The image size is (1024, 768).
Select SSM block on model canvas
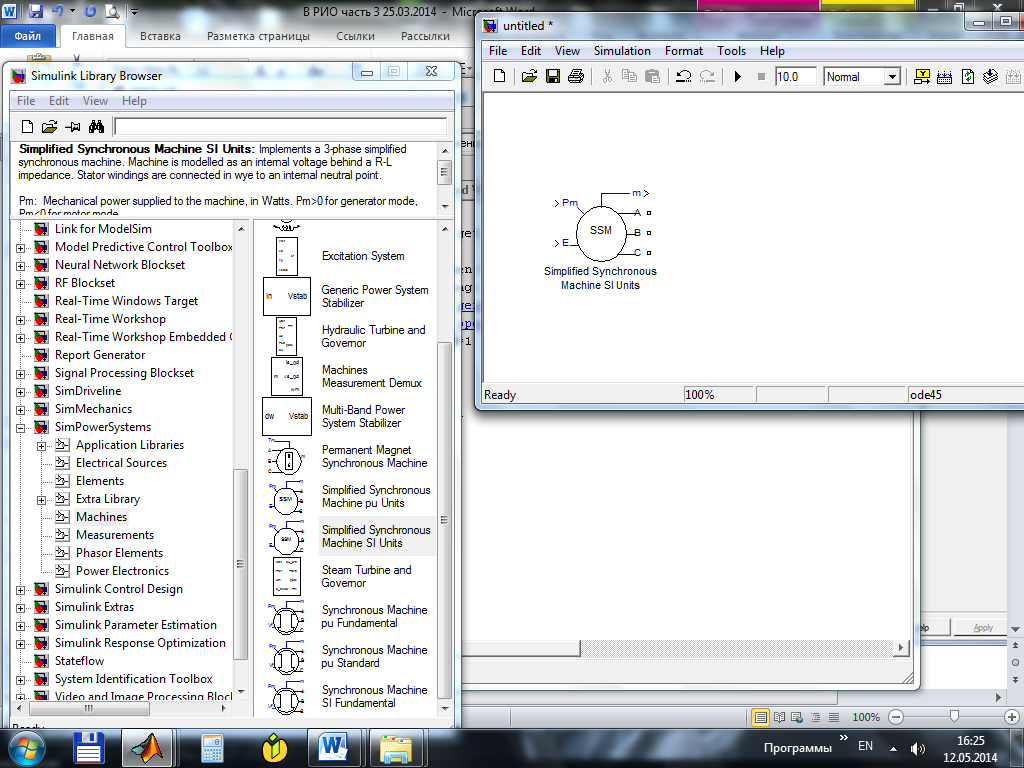[601, 232]
